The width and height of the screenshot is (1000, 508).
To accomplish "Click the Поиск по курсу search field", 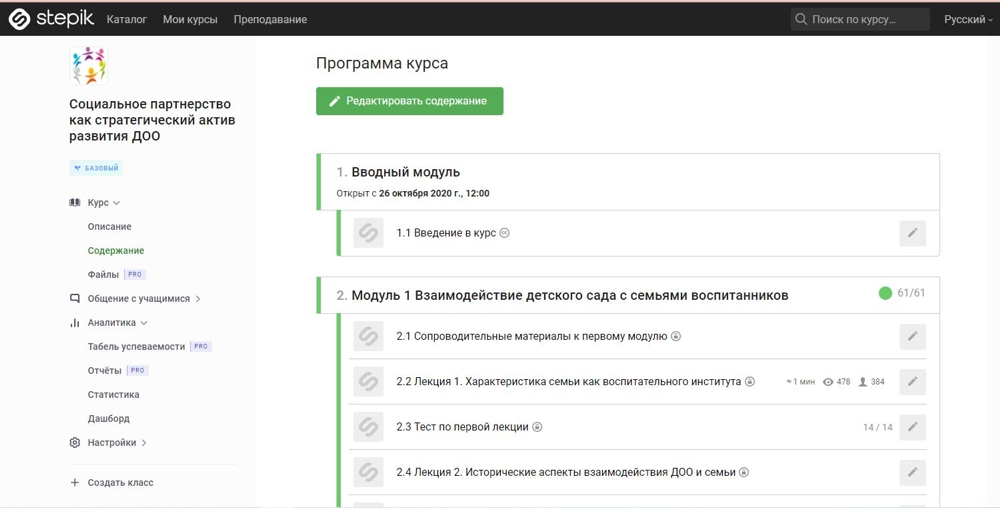I will pyautogui.click(x=866, y=19).
